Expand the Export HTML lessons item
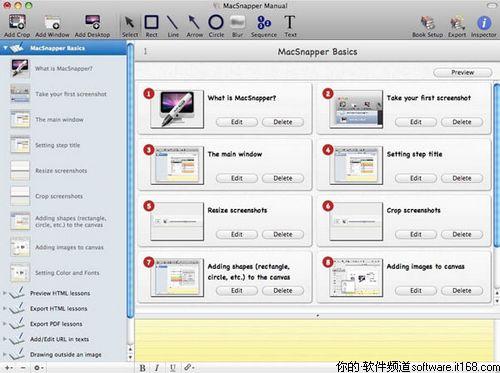Screen dimensions: 500x373 pos(4,309)
